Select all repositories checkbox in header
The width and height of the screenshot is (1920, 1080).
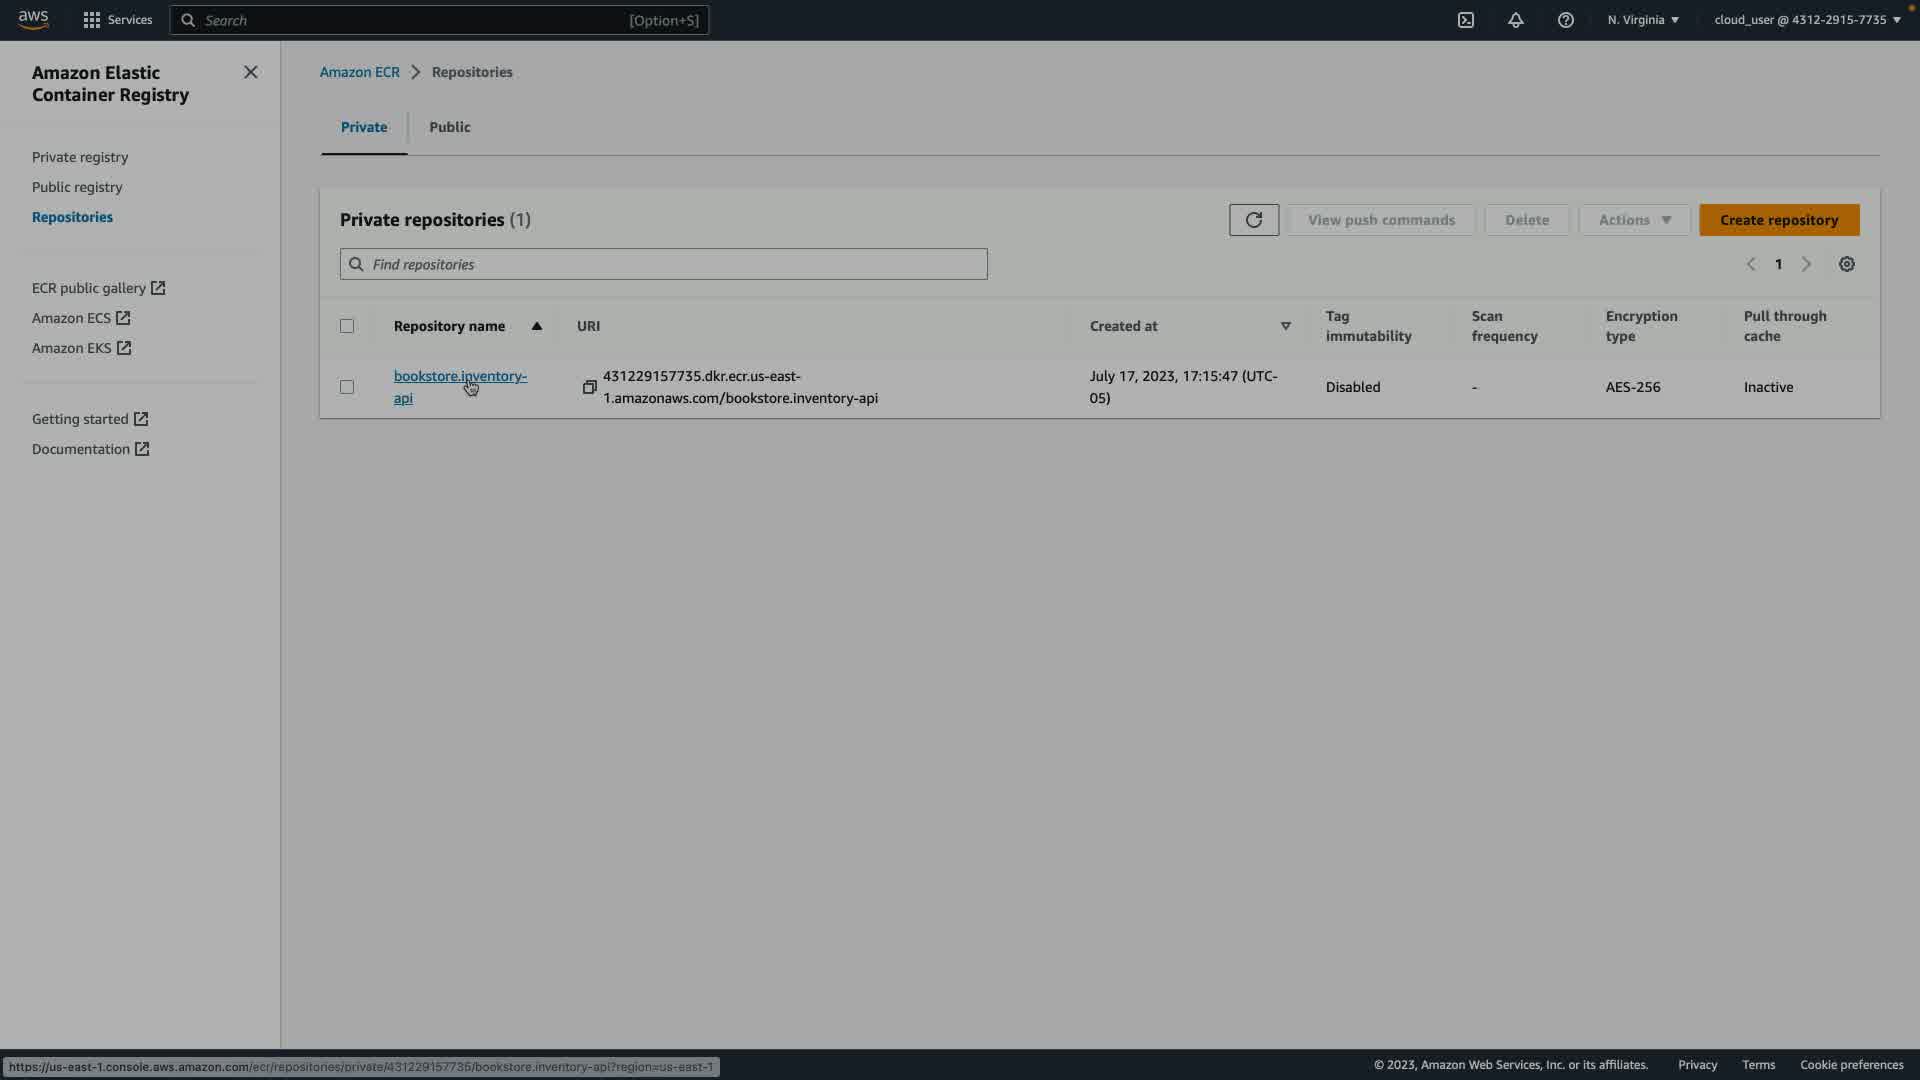(x=347, y=326)
